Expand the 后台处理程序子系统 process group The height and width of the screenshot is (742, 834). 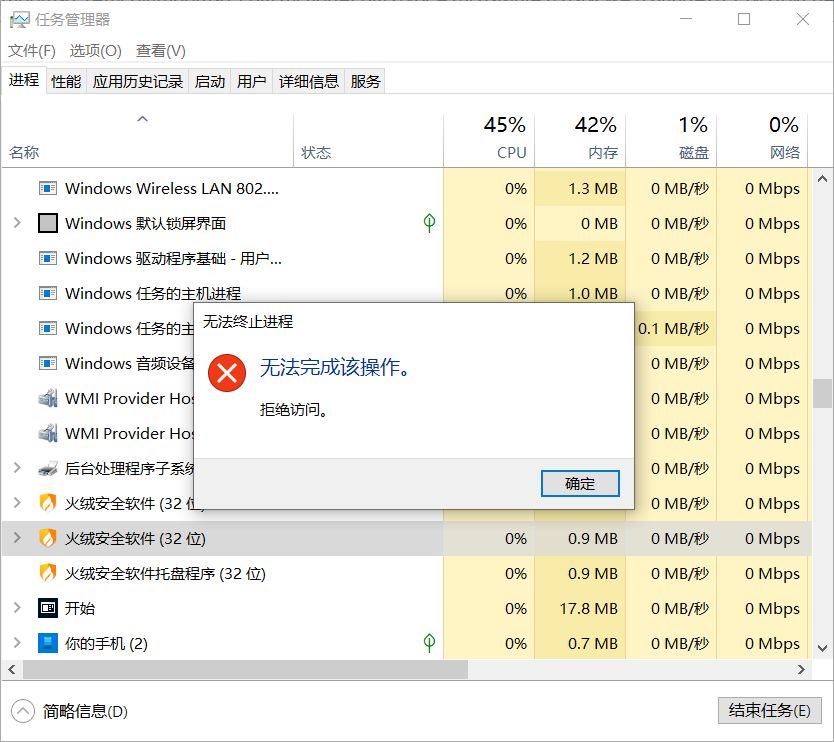(x=17, y=468)
